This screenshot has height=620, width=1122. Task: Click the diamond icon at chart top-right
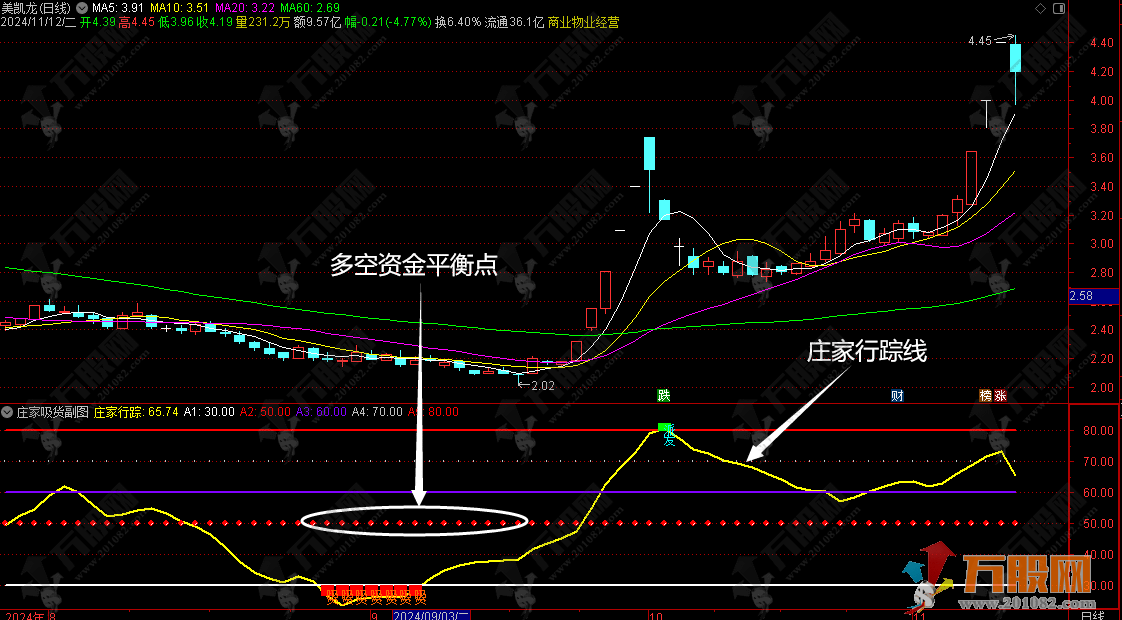1040,9
